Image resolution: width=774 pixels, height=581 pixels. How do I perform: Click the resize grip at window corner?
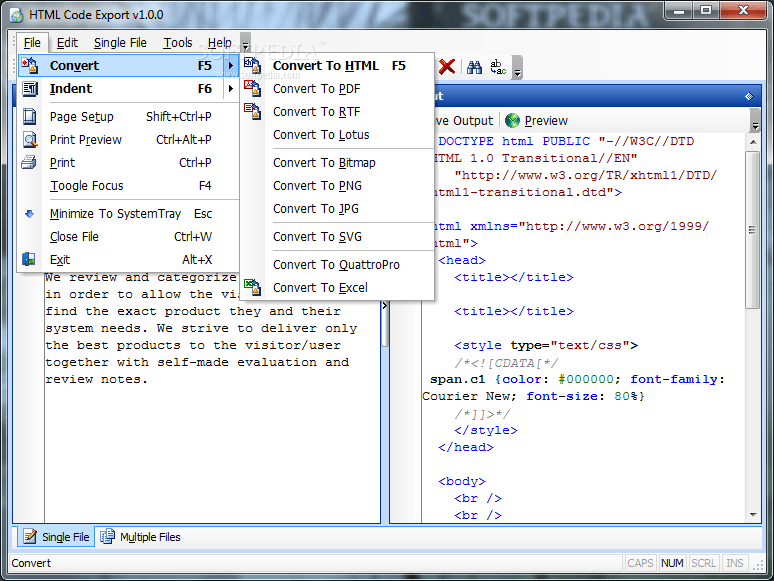(758, 567)
